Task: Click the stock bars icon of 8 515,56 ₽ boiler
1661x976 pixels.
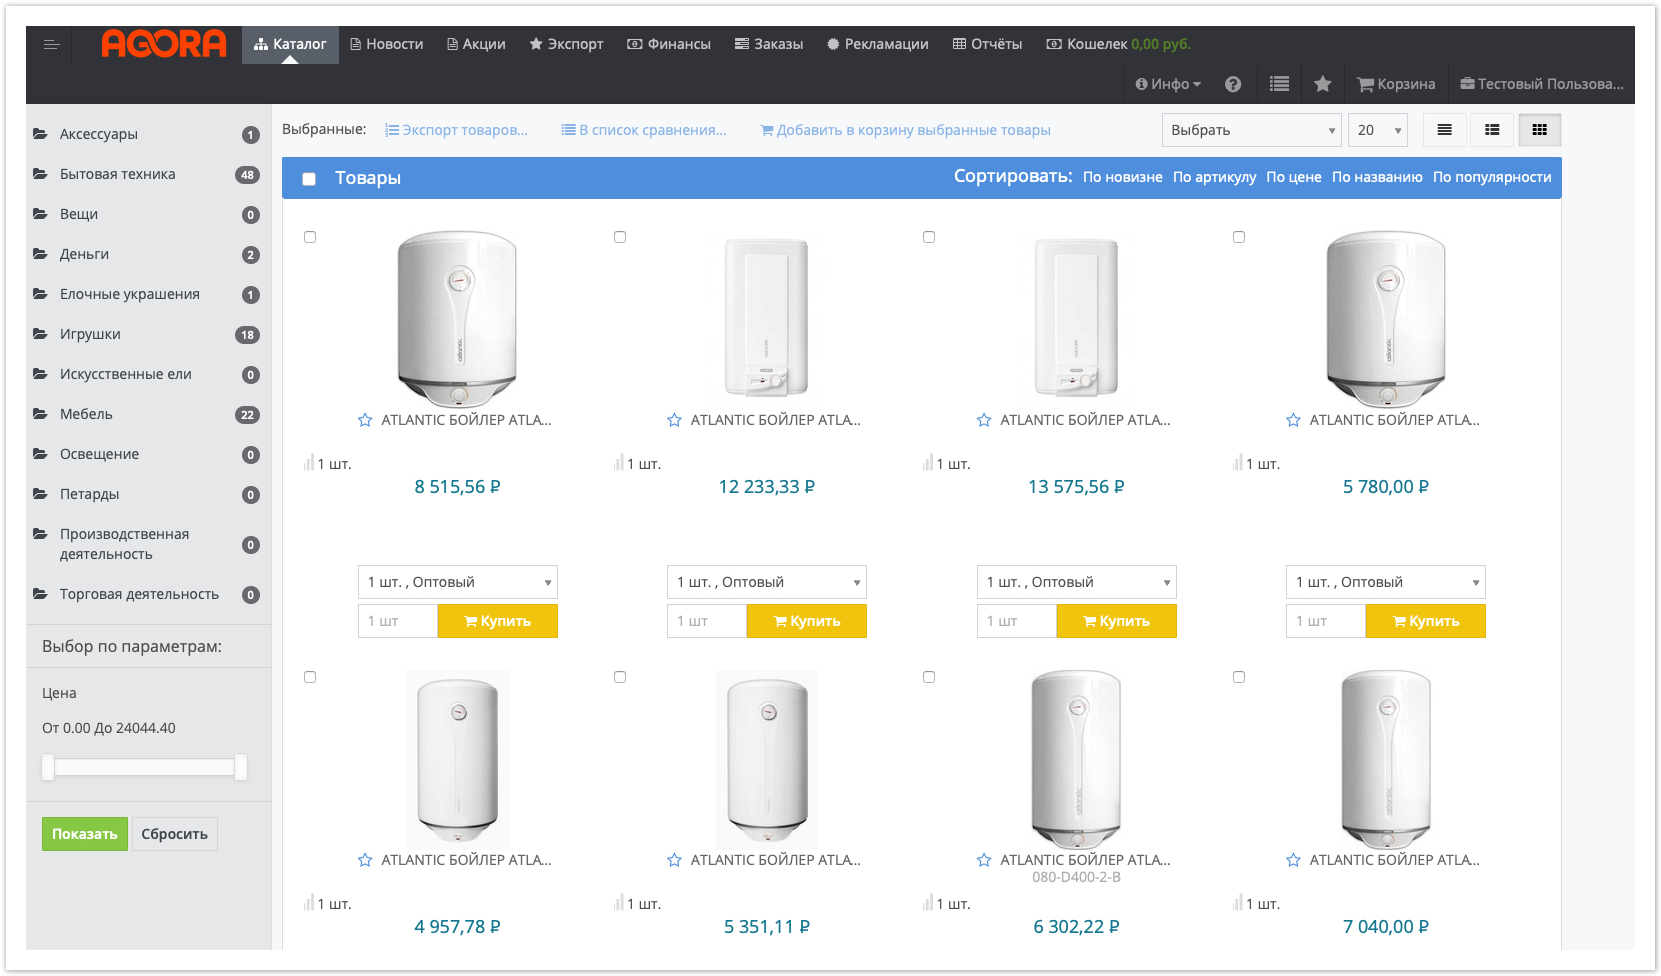Action: (309, 463)
